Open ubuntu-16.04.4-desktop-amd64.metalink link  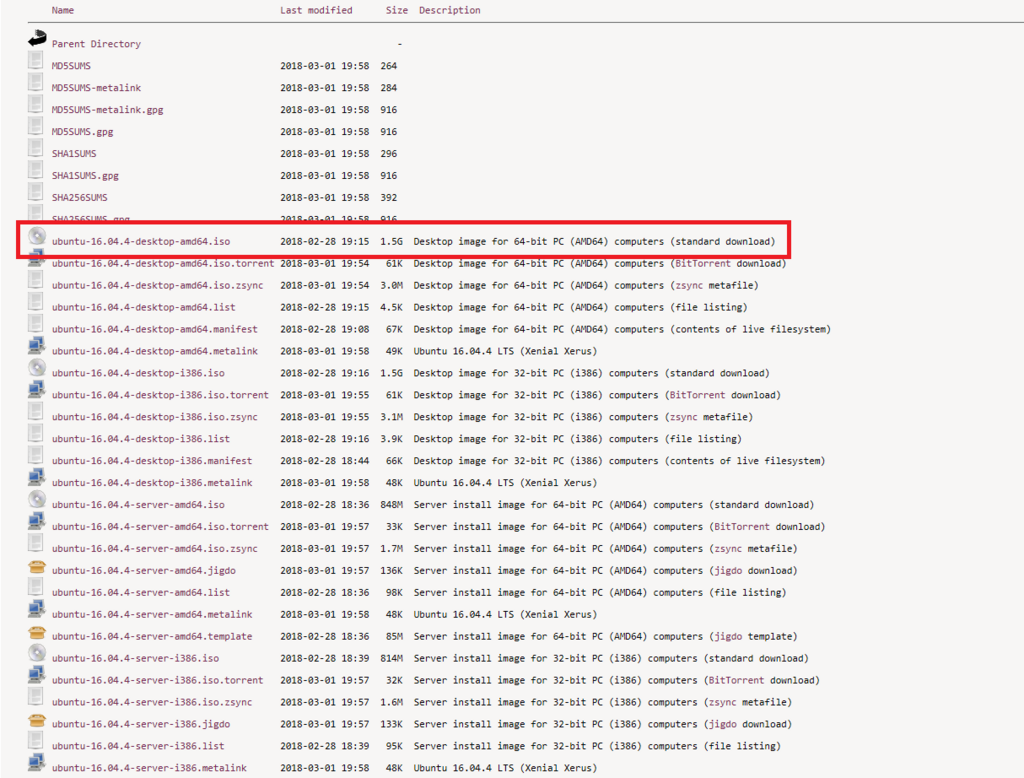[155, 351]
